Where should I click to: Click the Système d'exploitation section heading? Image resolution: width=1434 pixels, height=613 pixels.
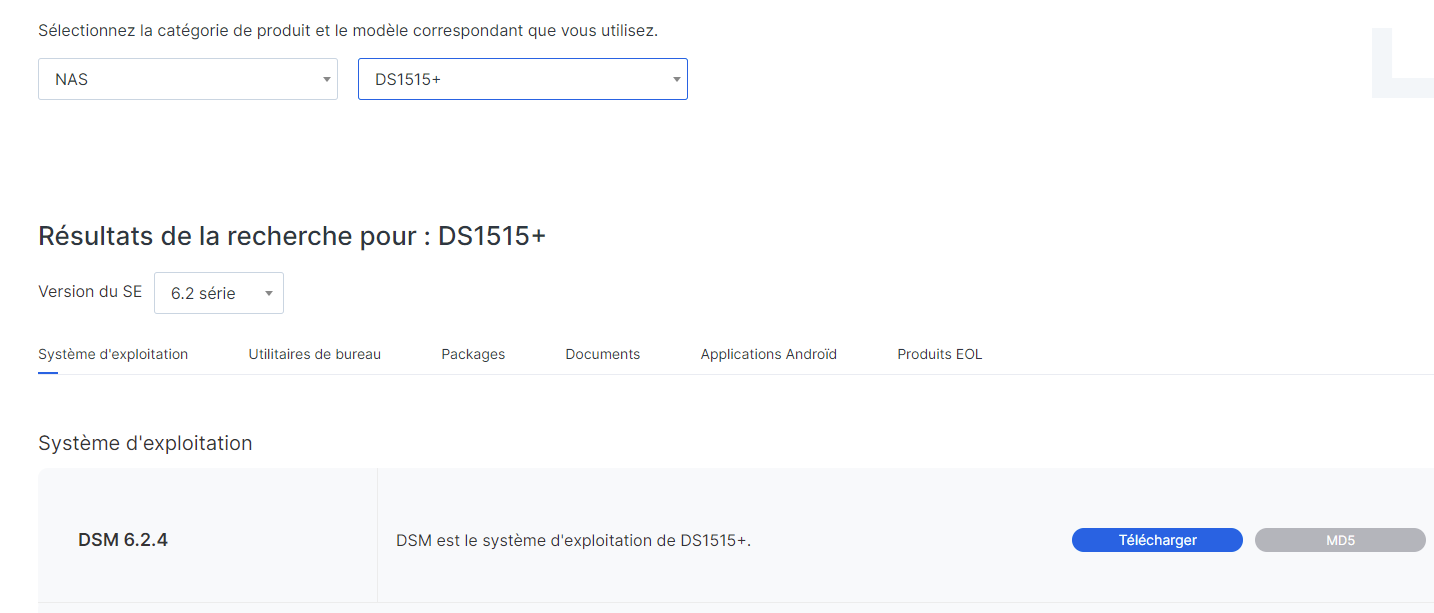coord(145,443)
